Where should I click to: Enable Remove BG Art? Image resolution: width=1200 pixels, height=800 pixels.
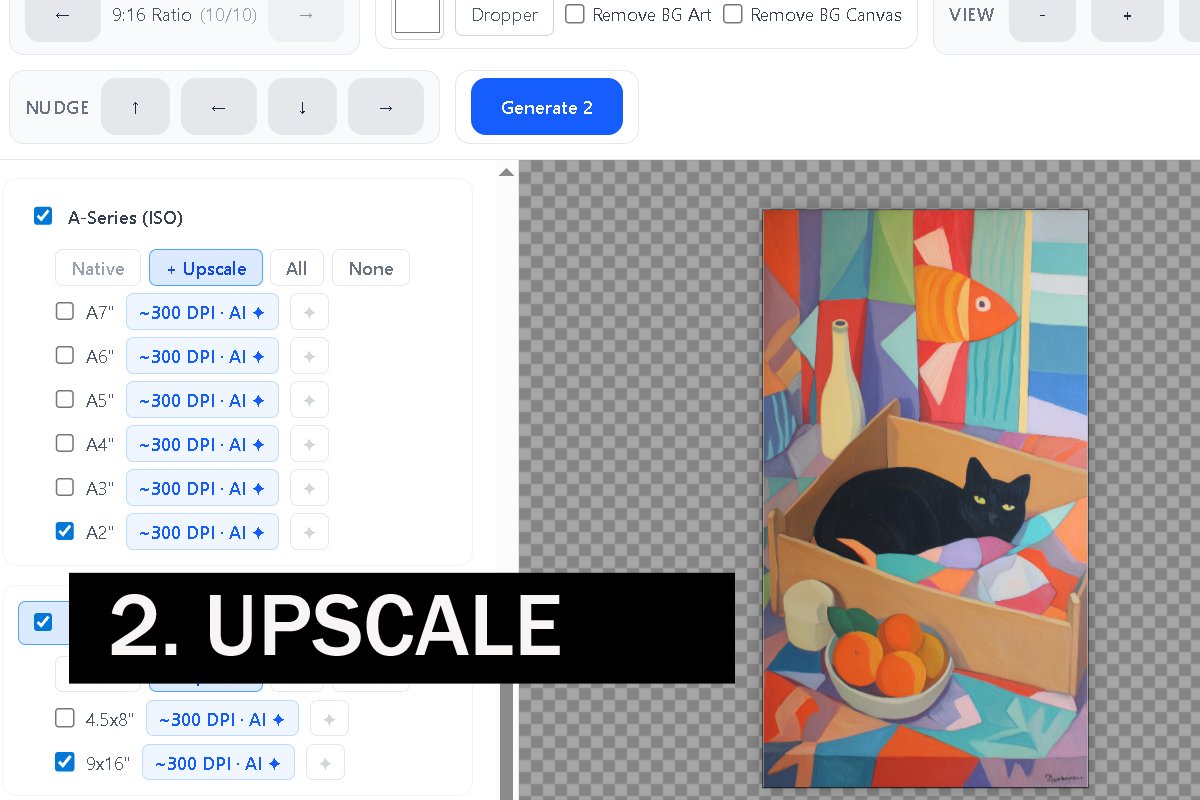[x=575, y=14]
